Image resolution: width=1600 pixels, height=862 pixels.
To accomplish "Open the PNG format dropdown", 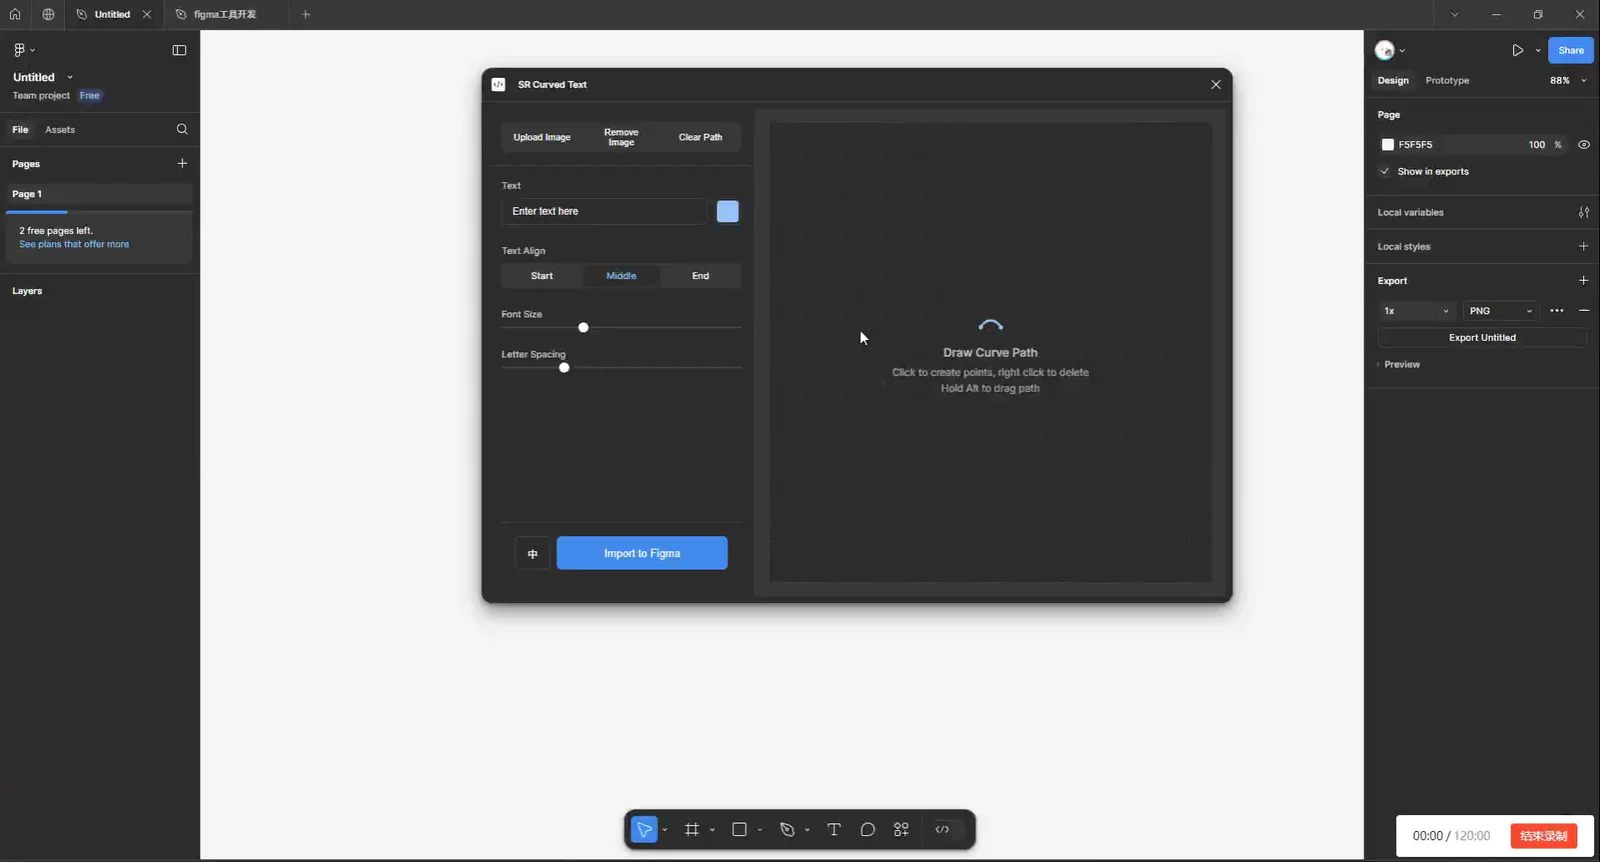I will coord(1500,310).
